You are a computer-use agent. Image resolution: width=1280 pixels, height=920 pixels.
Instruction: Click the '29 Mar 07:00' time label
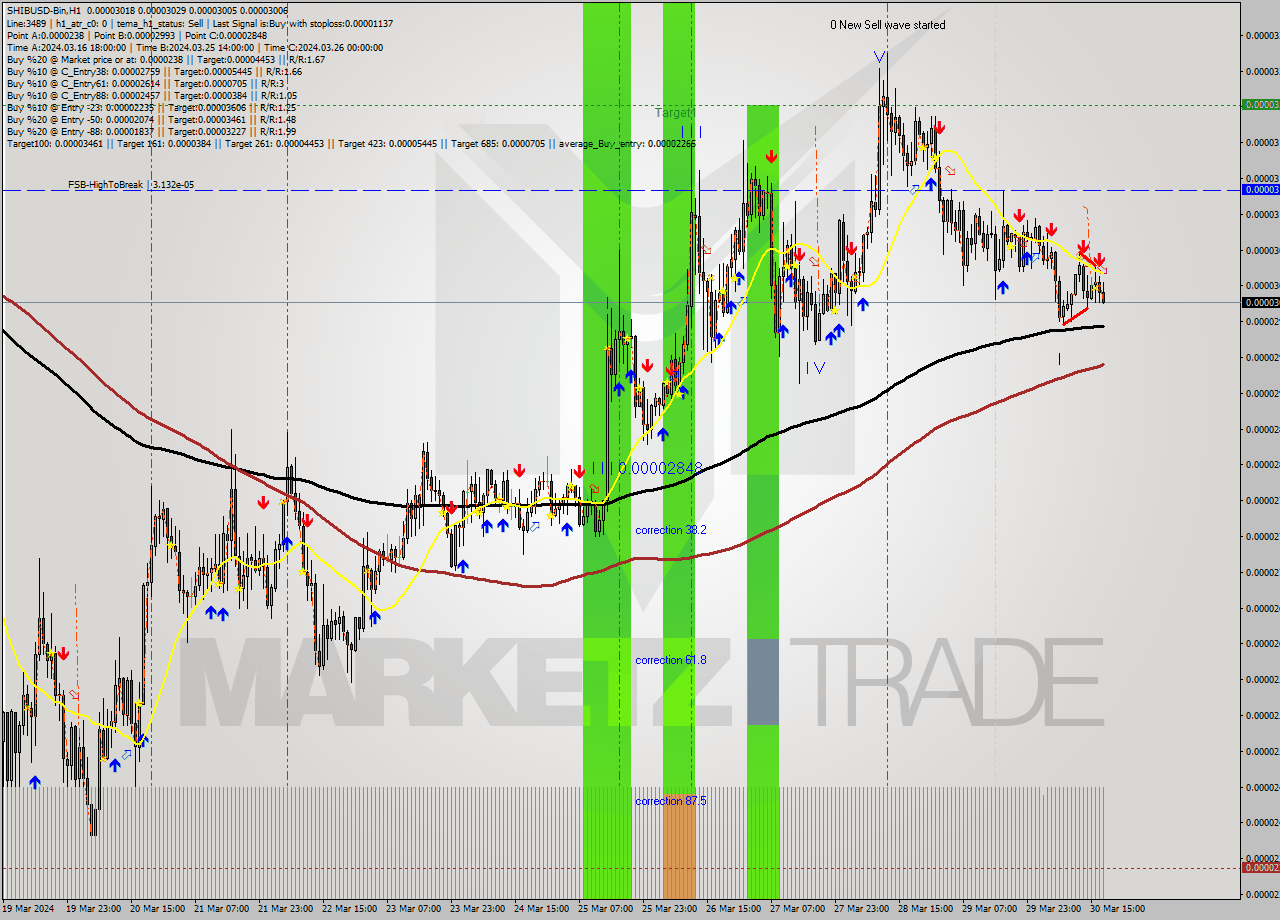989,908
